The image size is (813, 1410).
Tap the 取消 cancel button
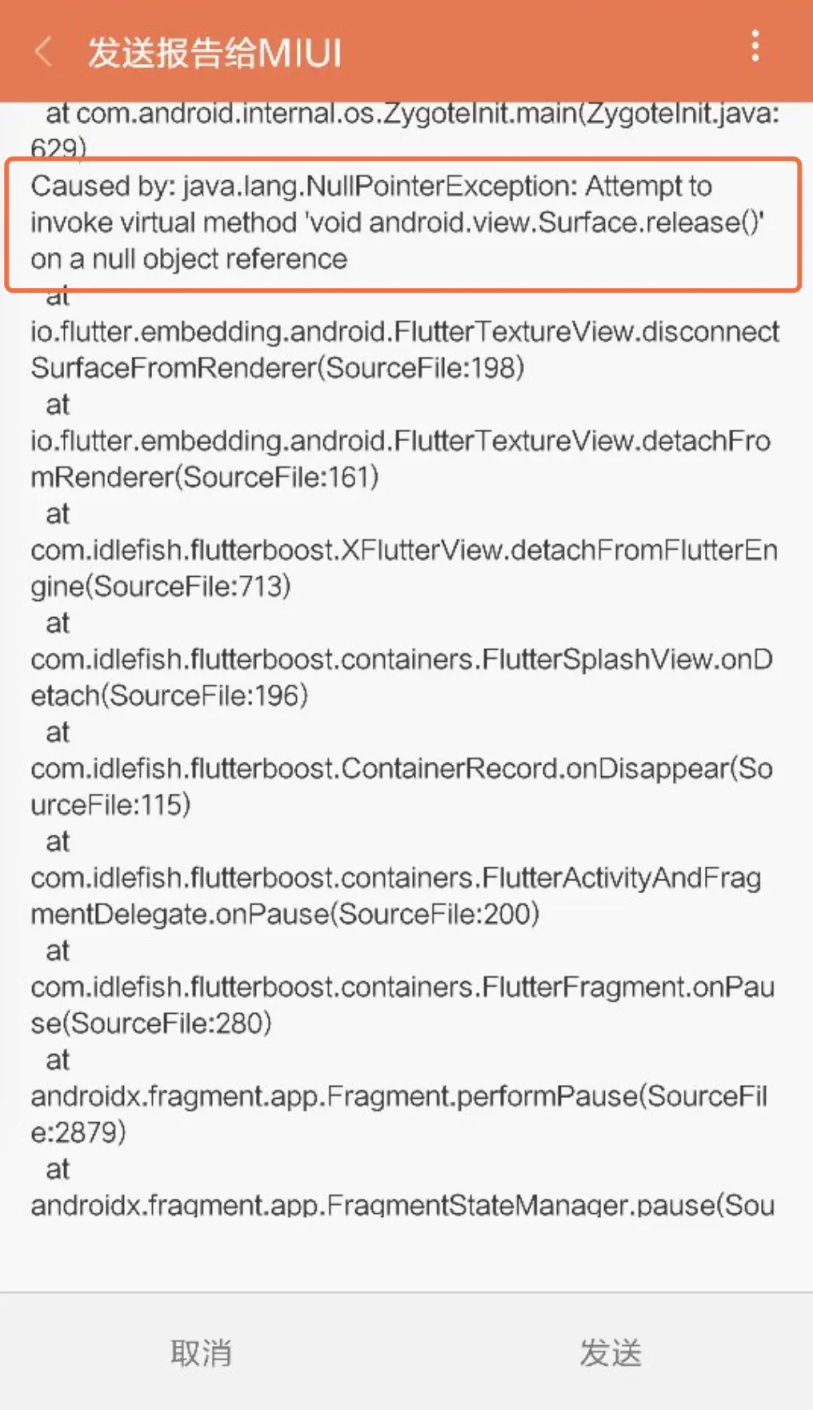click(x=201, y=1353)
